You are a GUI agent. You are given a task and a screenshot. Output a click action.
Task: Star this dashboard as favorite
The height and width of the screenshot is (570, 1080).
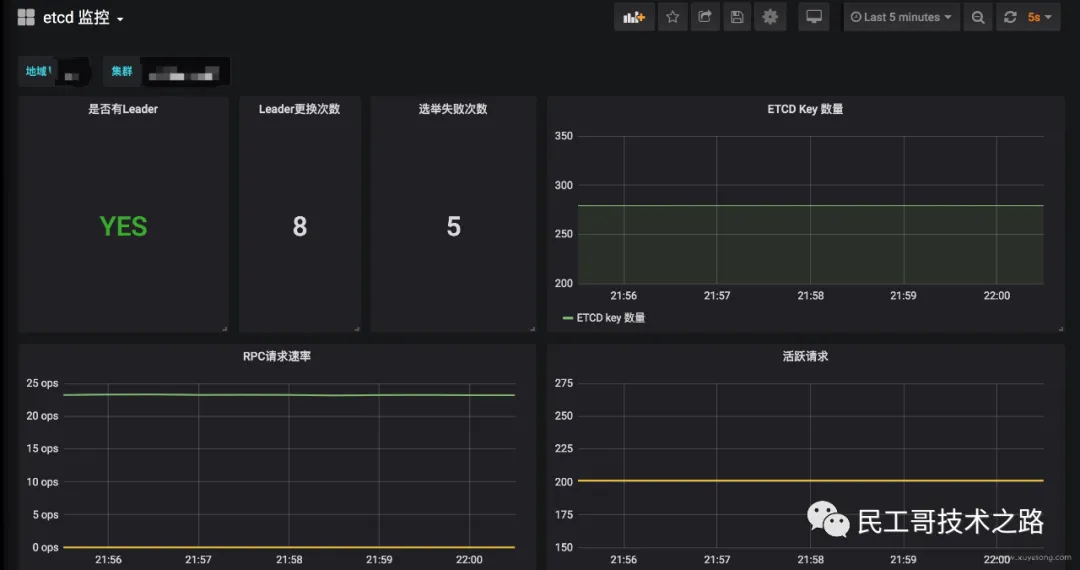[x=672, y=17]
